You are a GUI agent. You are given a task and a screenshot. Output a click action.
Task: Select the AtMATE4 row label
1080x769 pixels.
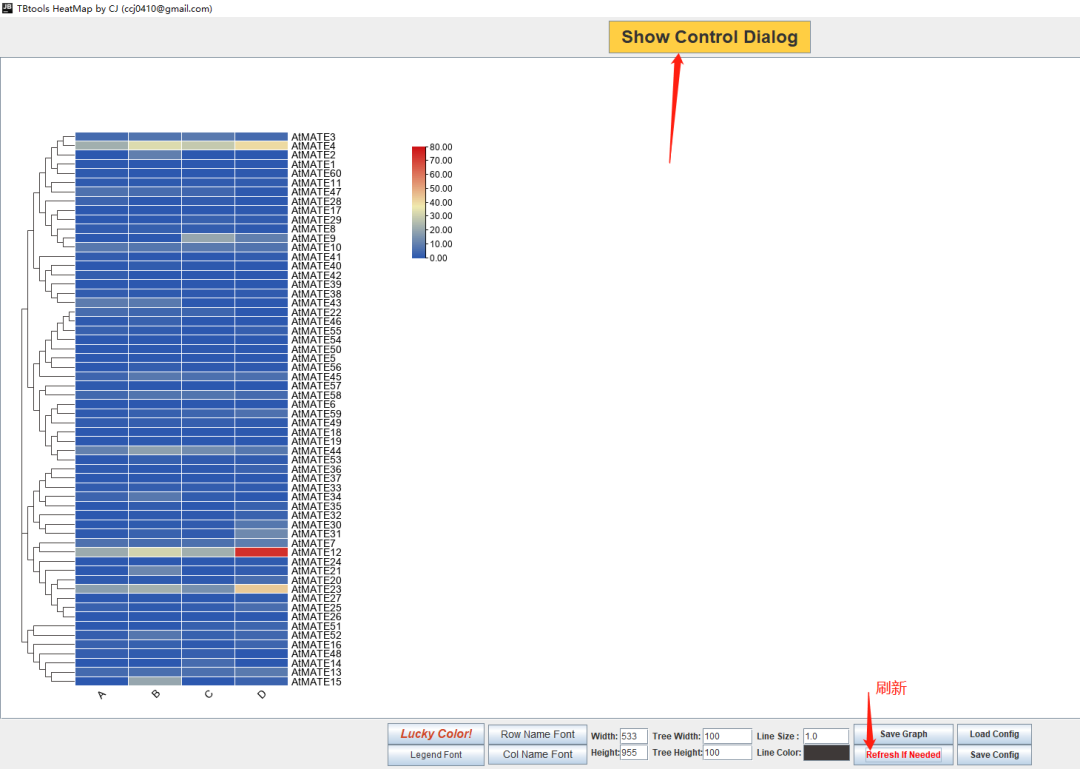tap(313, 146)
